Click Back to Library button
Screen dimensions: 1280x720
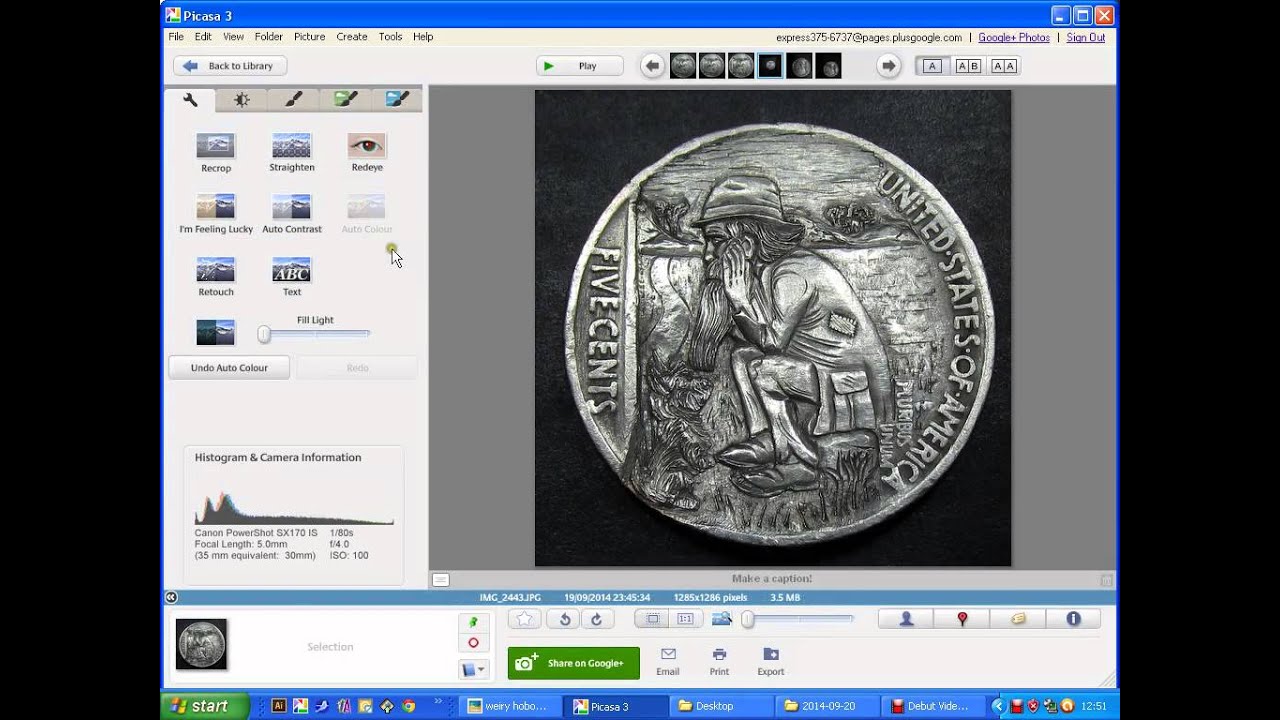click(x=230, y=66)
